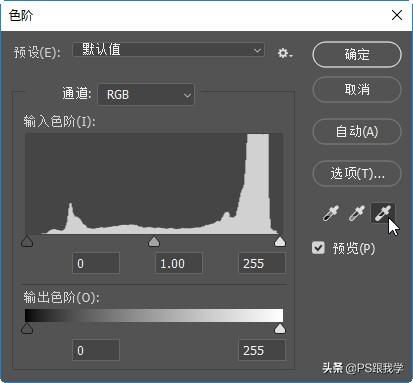The width and height of the screenshot is (413, 383).
Task: Click the input highlight white slider handle
Action: (x=280, y=241)
